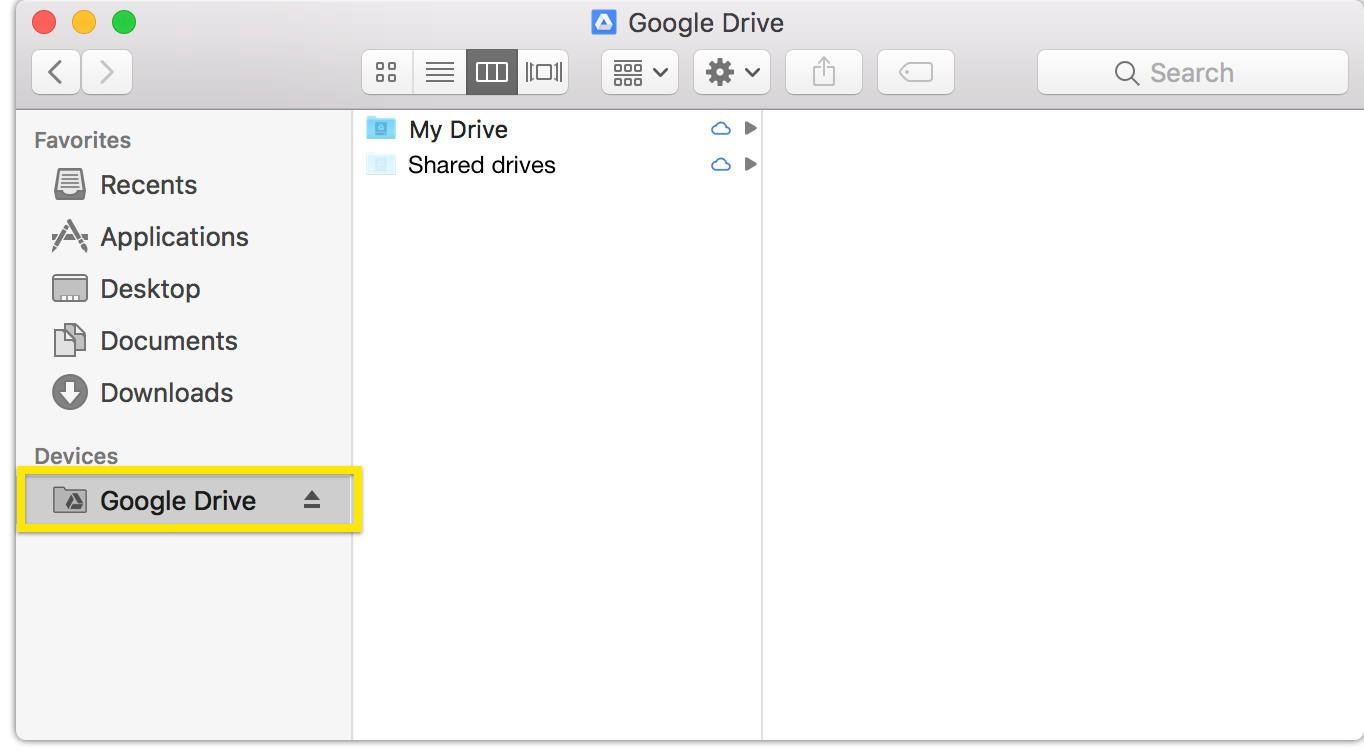Screen dimensions: 1364x756
Task: Open Recents in the sidebar
Action: pyautogui.click(x=148, y=185)
